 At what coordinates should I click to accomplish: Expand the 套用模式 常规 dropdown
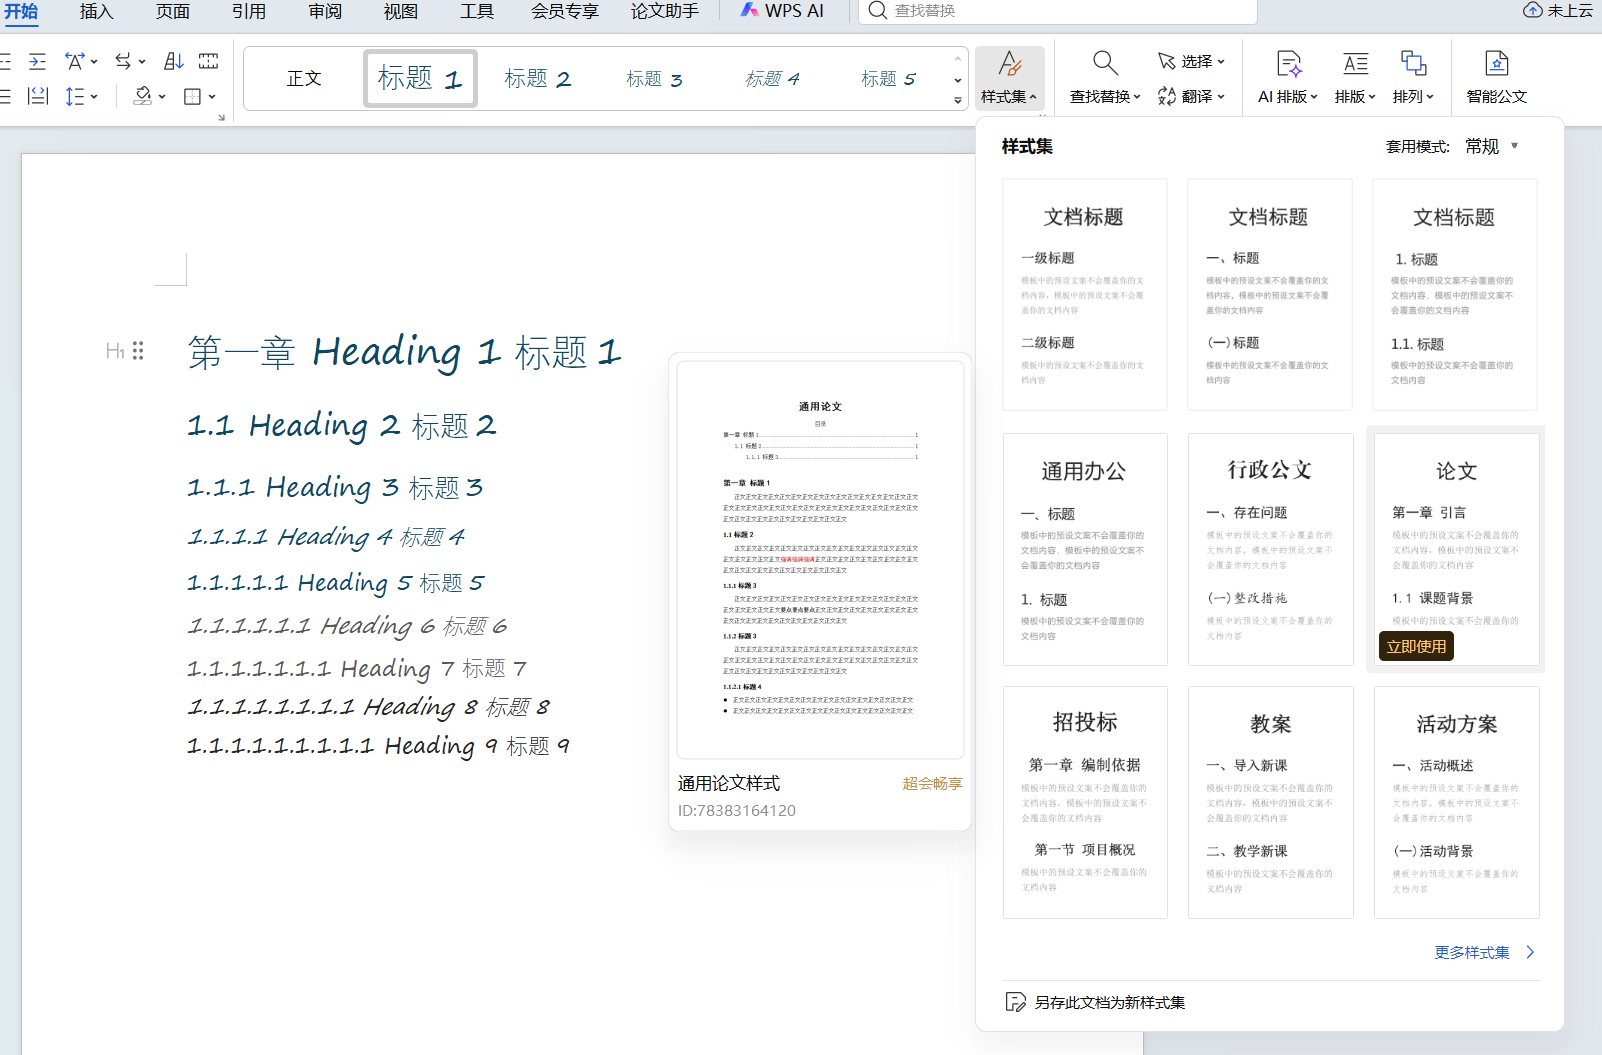click(x=1514, y=146)
